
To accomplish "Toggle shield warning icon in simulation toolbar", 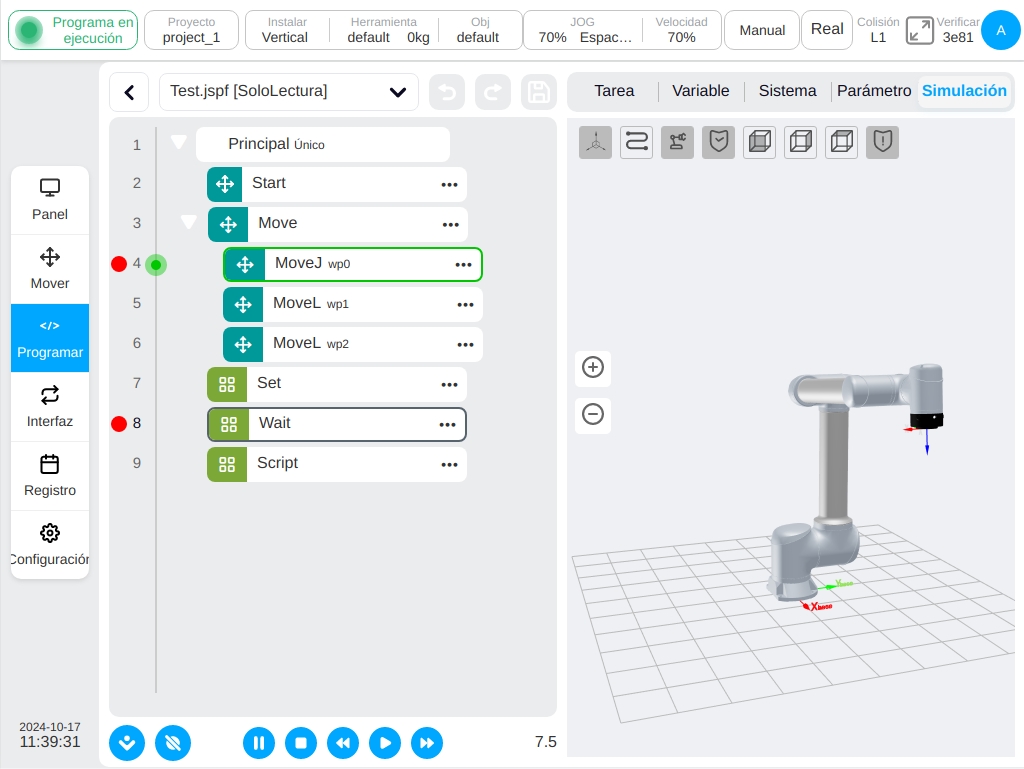I will (x=882, y=142).
